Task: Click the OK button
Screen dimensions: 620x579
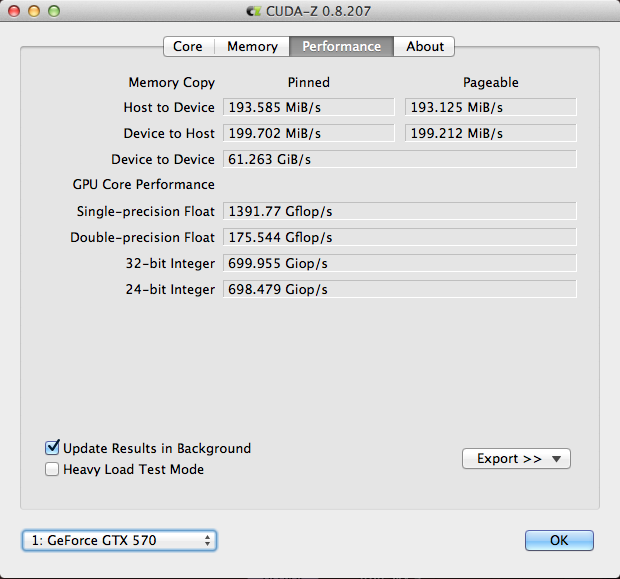Action: (559, 540)
